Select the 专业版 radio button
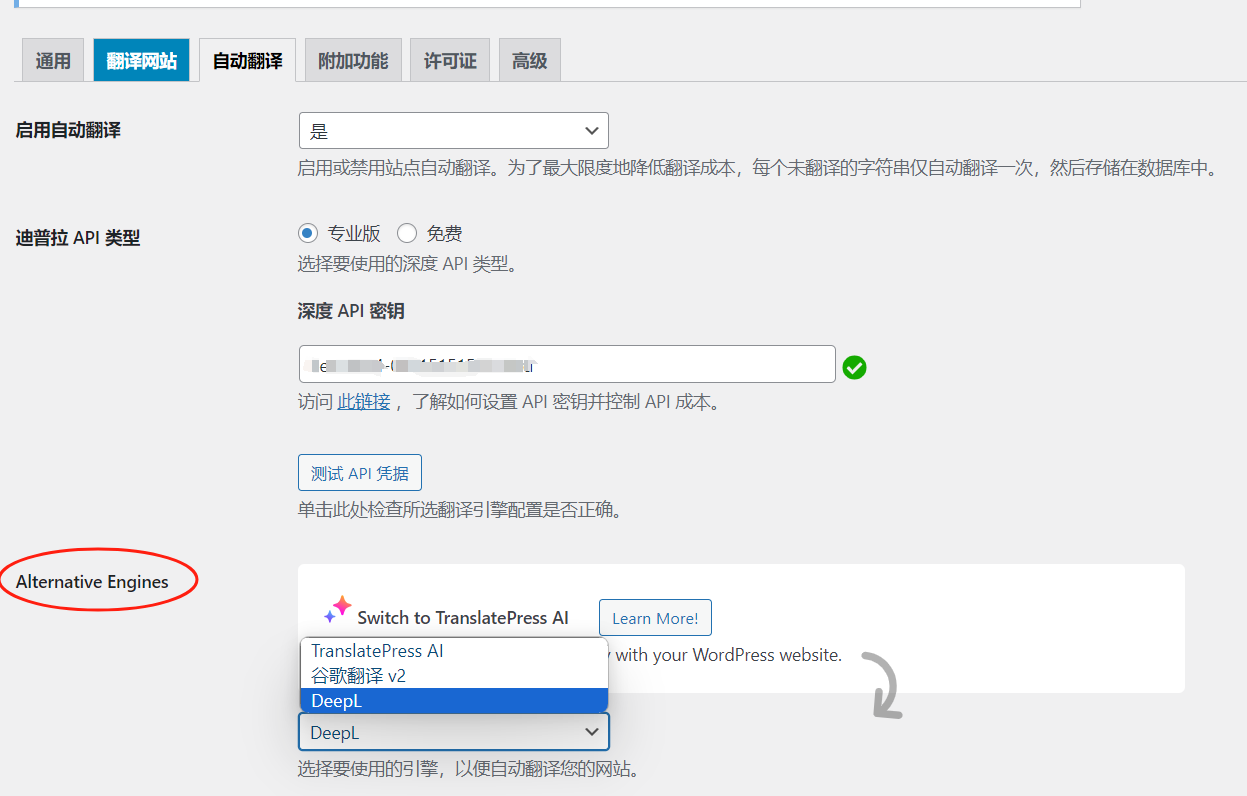Screen dimensions: 1247x796 pyautogui.click(x=308, y=233)
